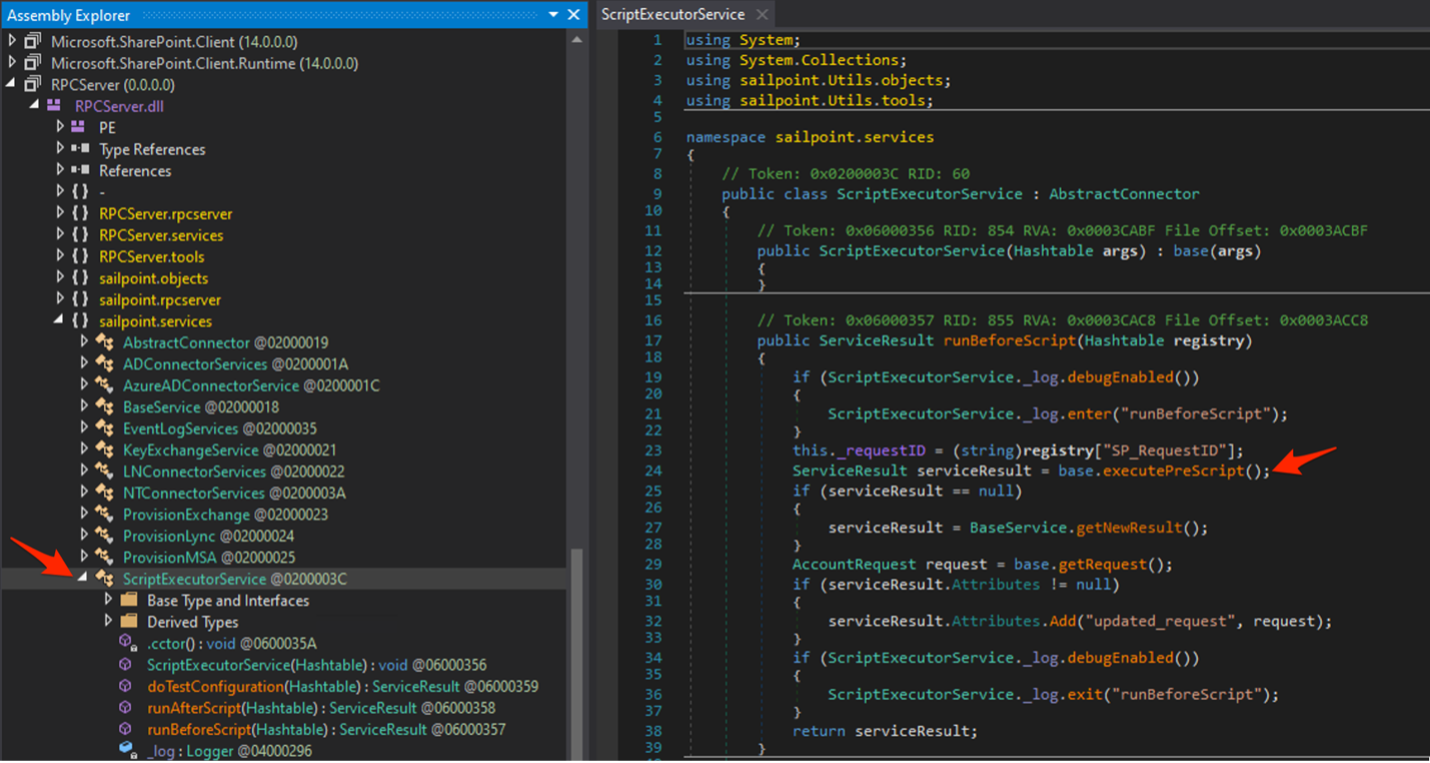Expand Microsoft.SharePoint.Client.Runtime assembly node
The width and height of the screenshot is (1430, 763).
coord(12,63)
